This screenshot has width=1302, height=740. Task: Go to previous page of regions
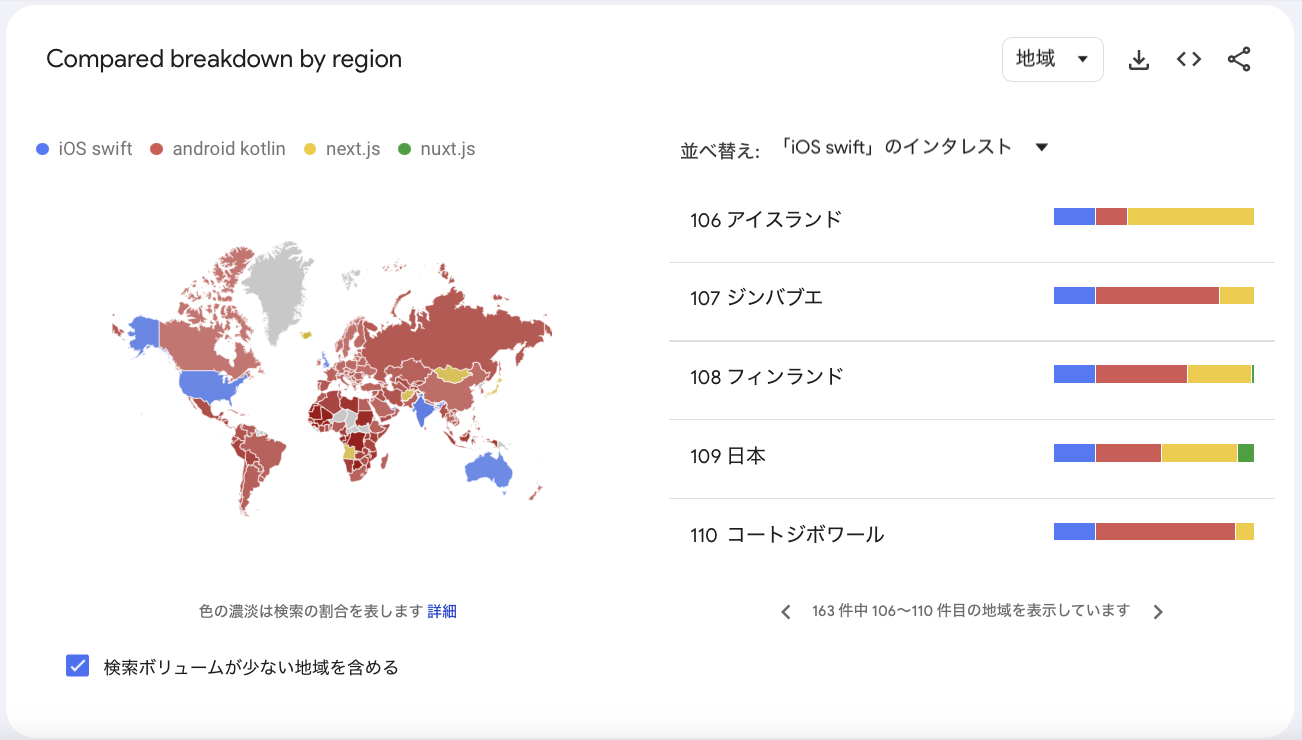(x=786, y=612)
